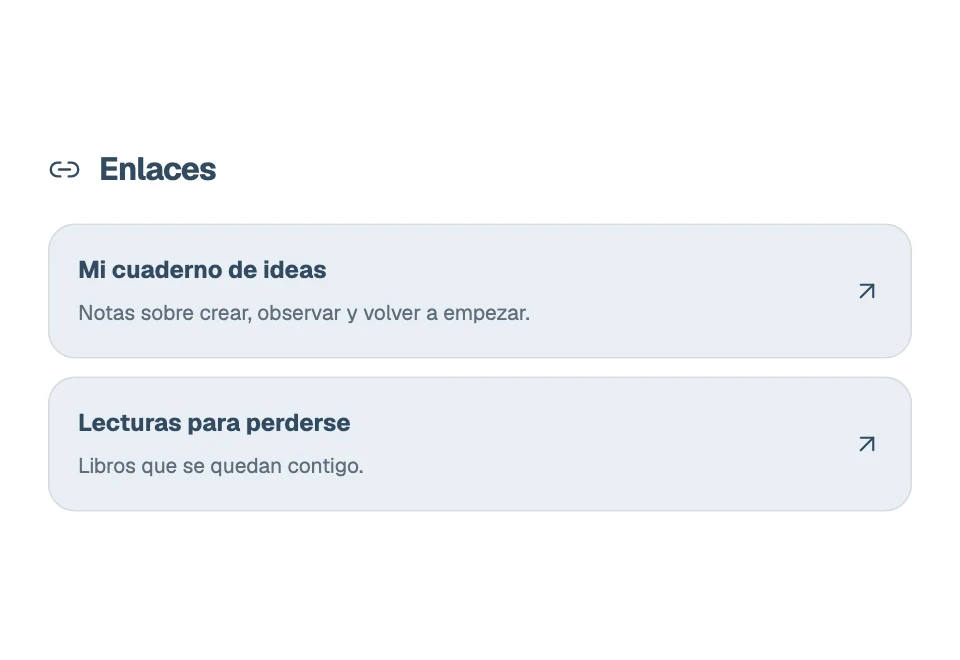
Task: Click the chain link icon beside Enlaces
Action: (x=64, y=170)
